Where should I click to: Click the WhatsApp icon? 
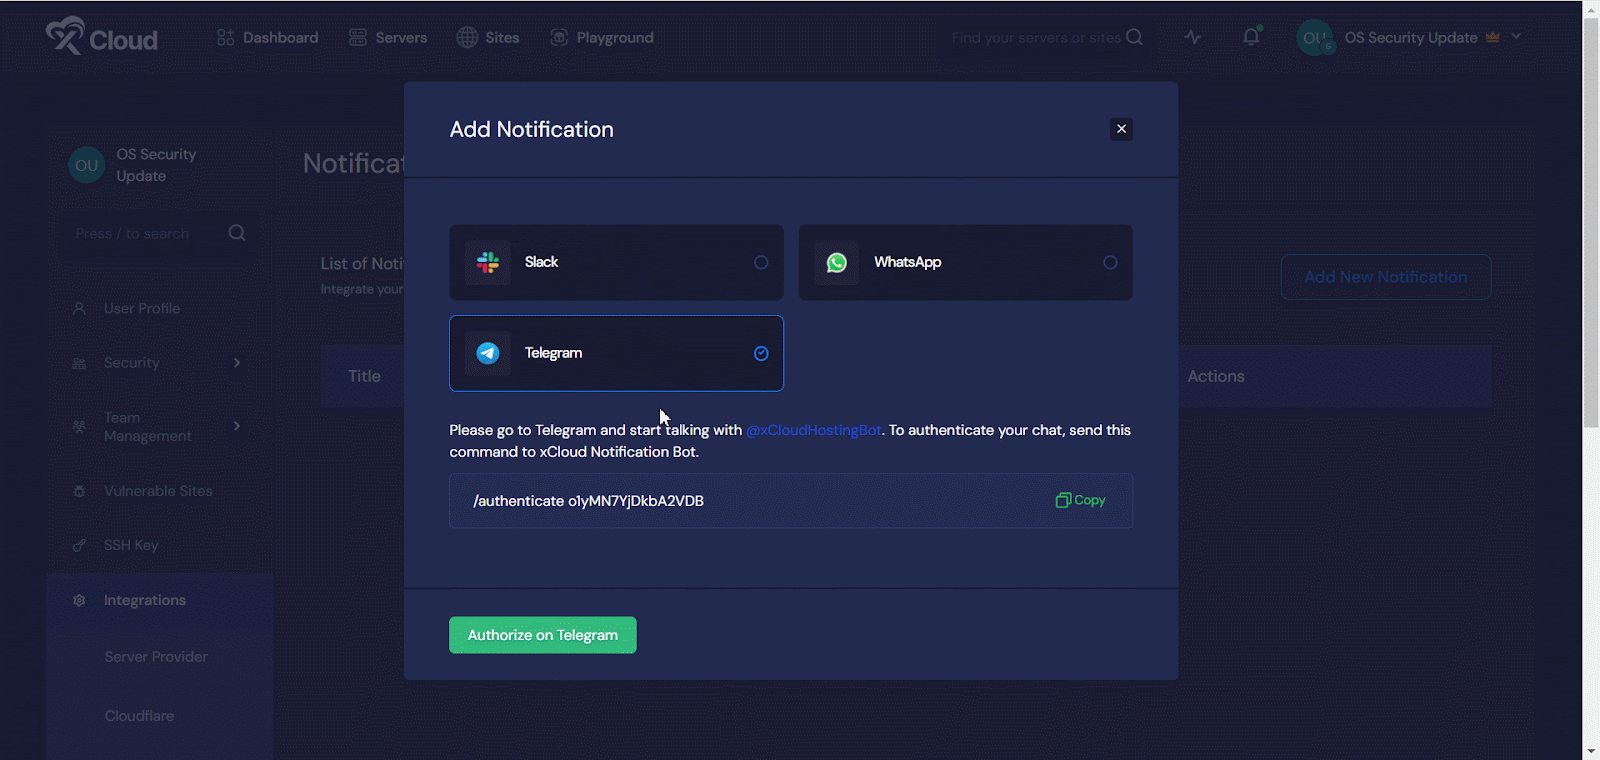coord(836,262)
